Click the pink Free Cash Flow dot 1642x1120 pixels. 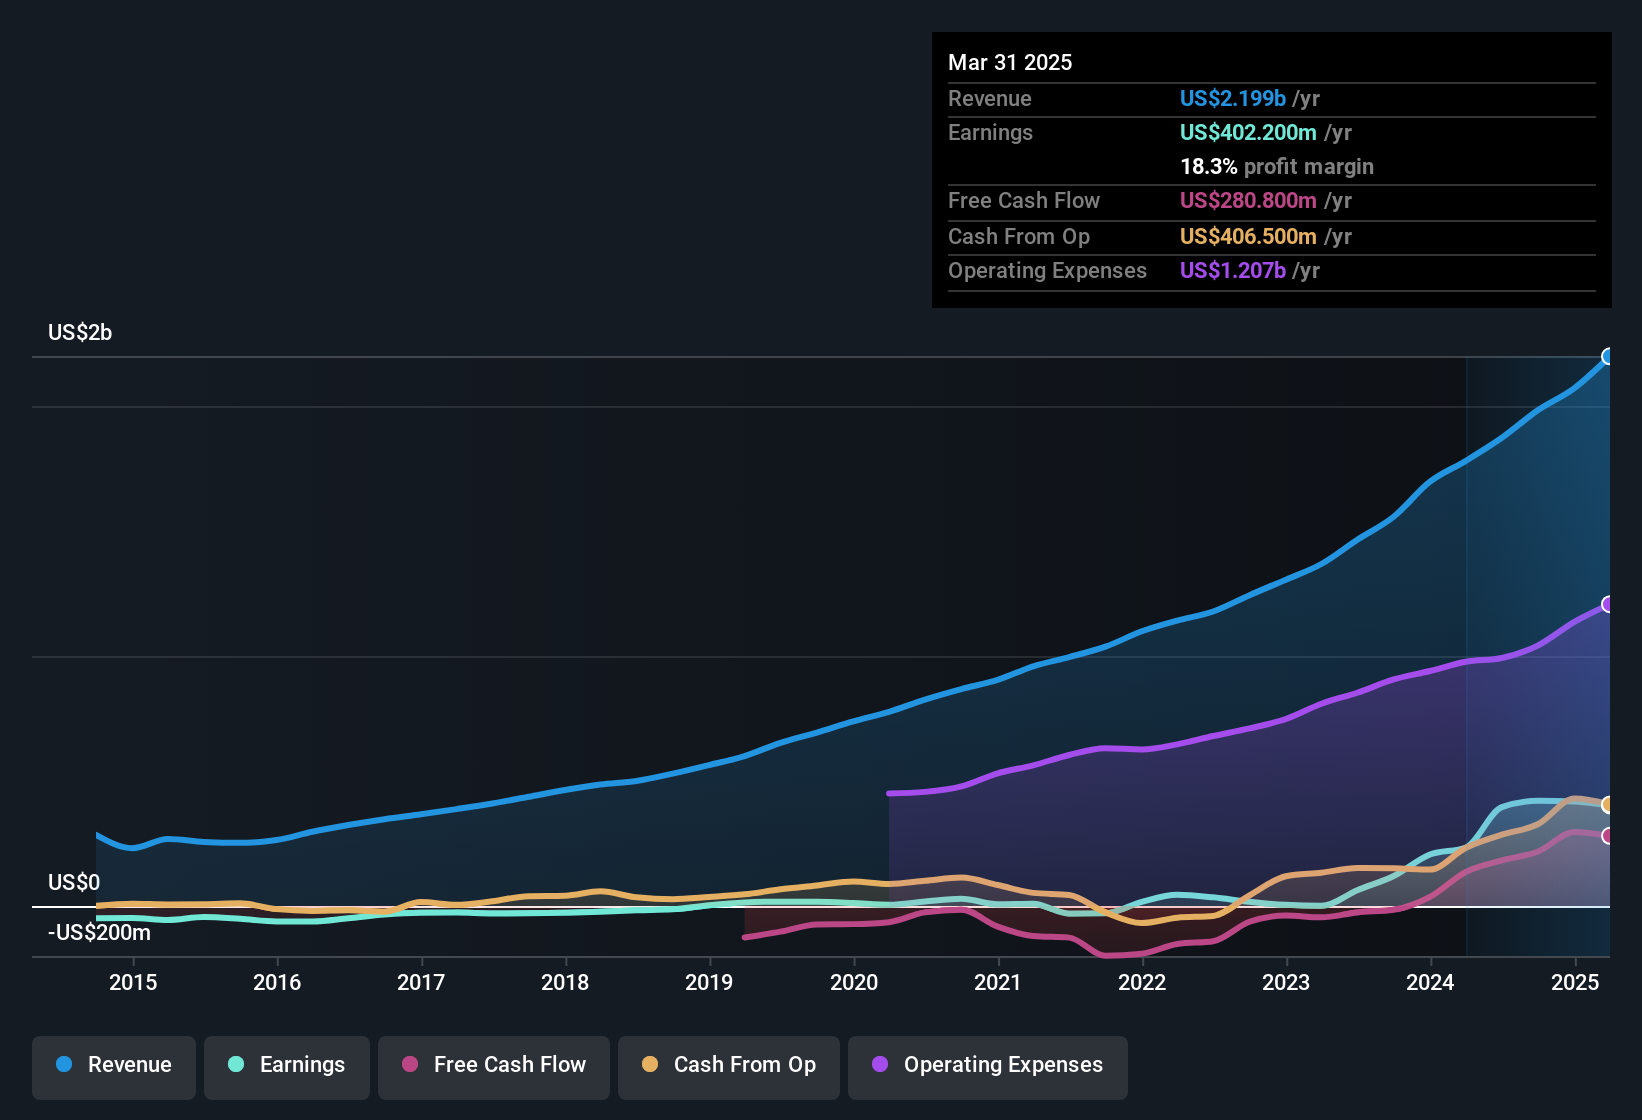coord(410,1064)
